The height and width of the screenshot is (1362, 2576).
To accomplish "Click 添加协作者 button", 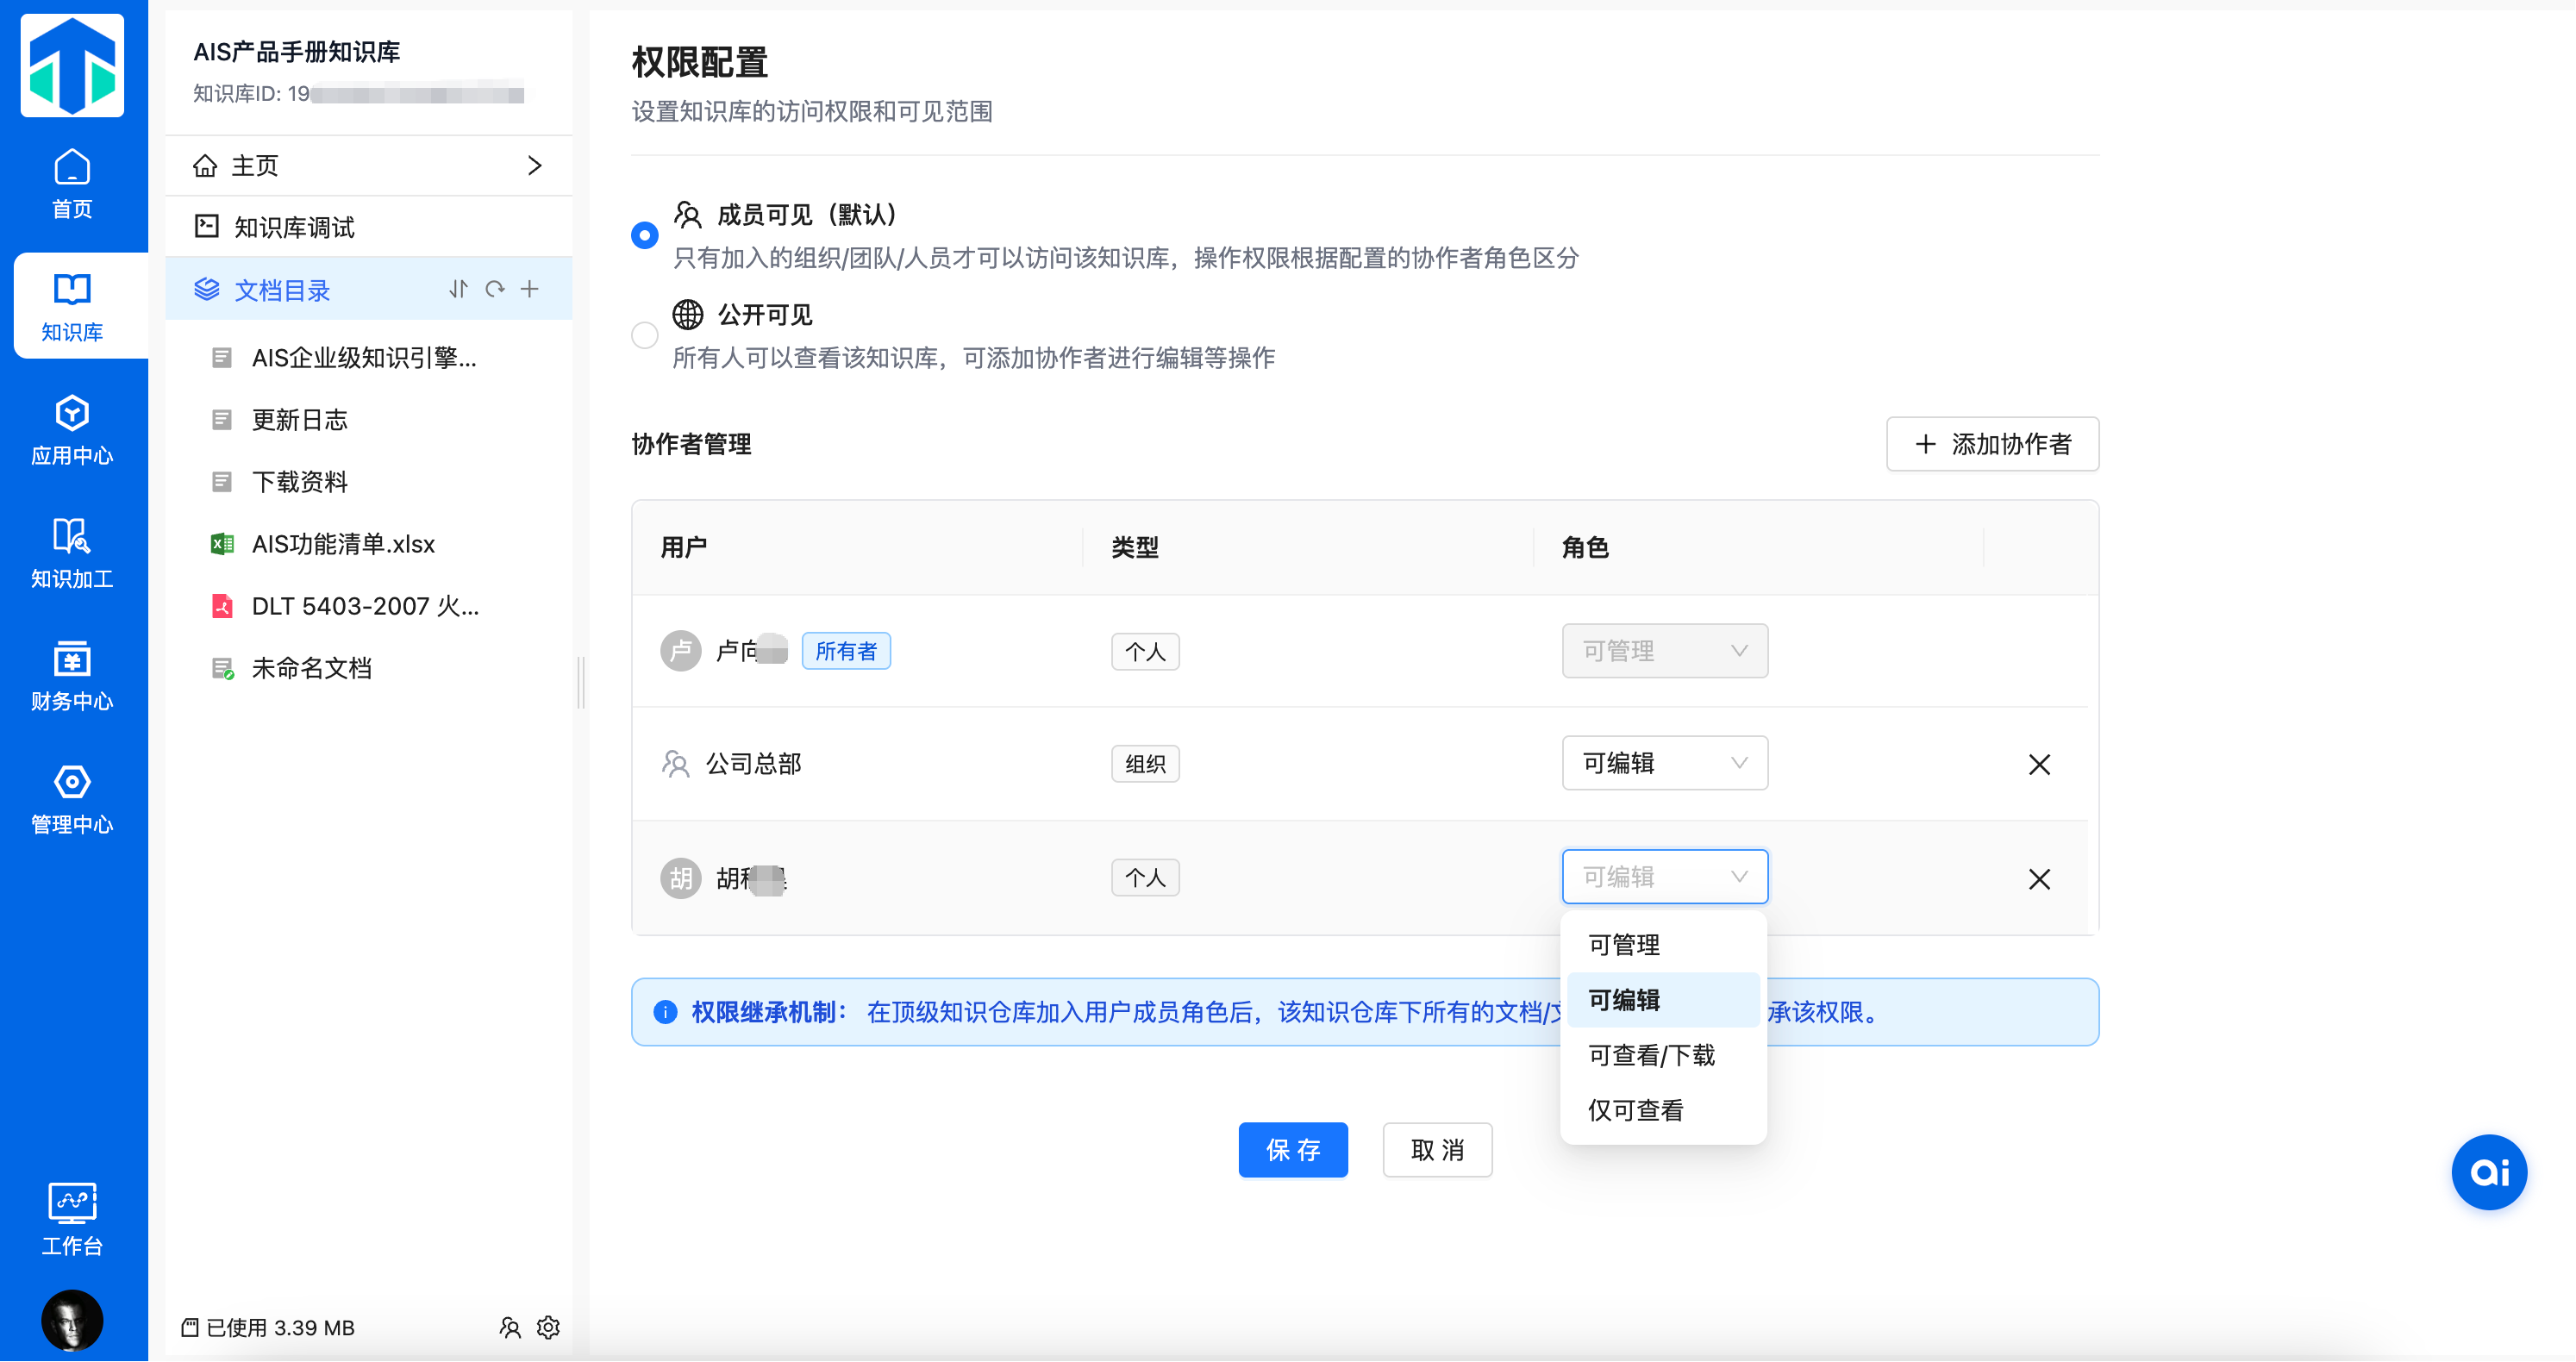I will coord(1992,444).
